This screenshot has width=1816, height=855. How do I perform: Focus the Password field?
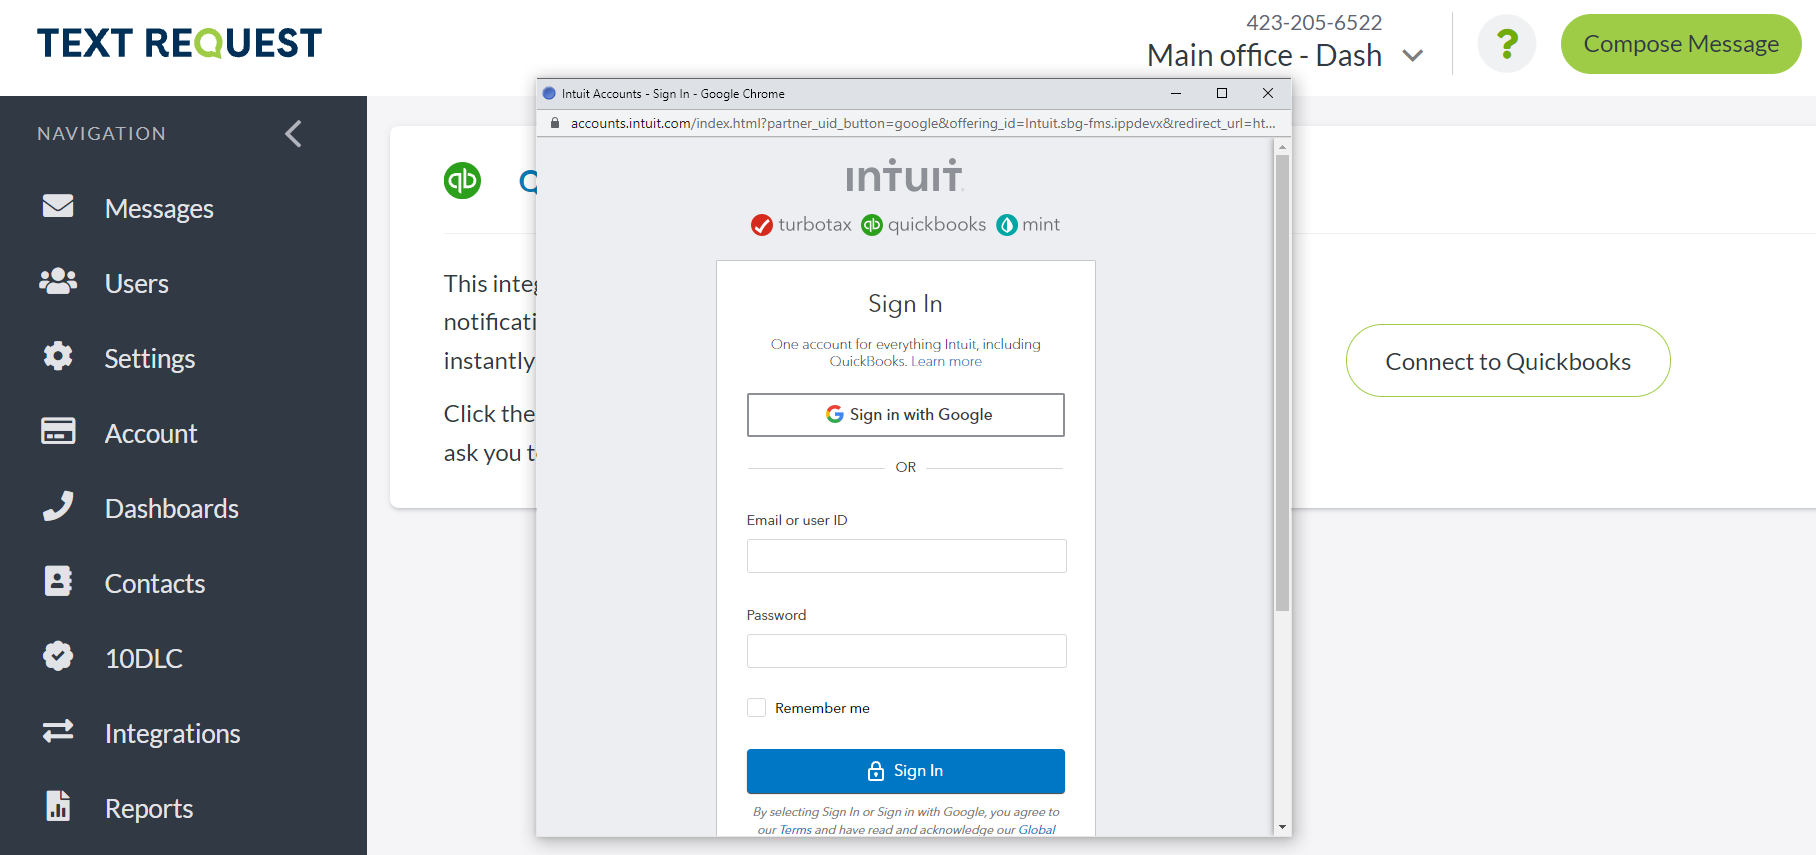(x=907, y=651)
